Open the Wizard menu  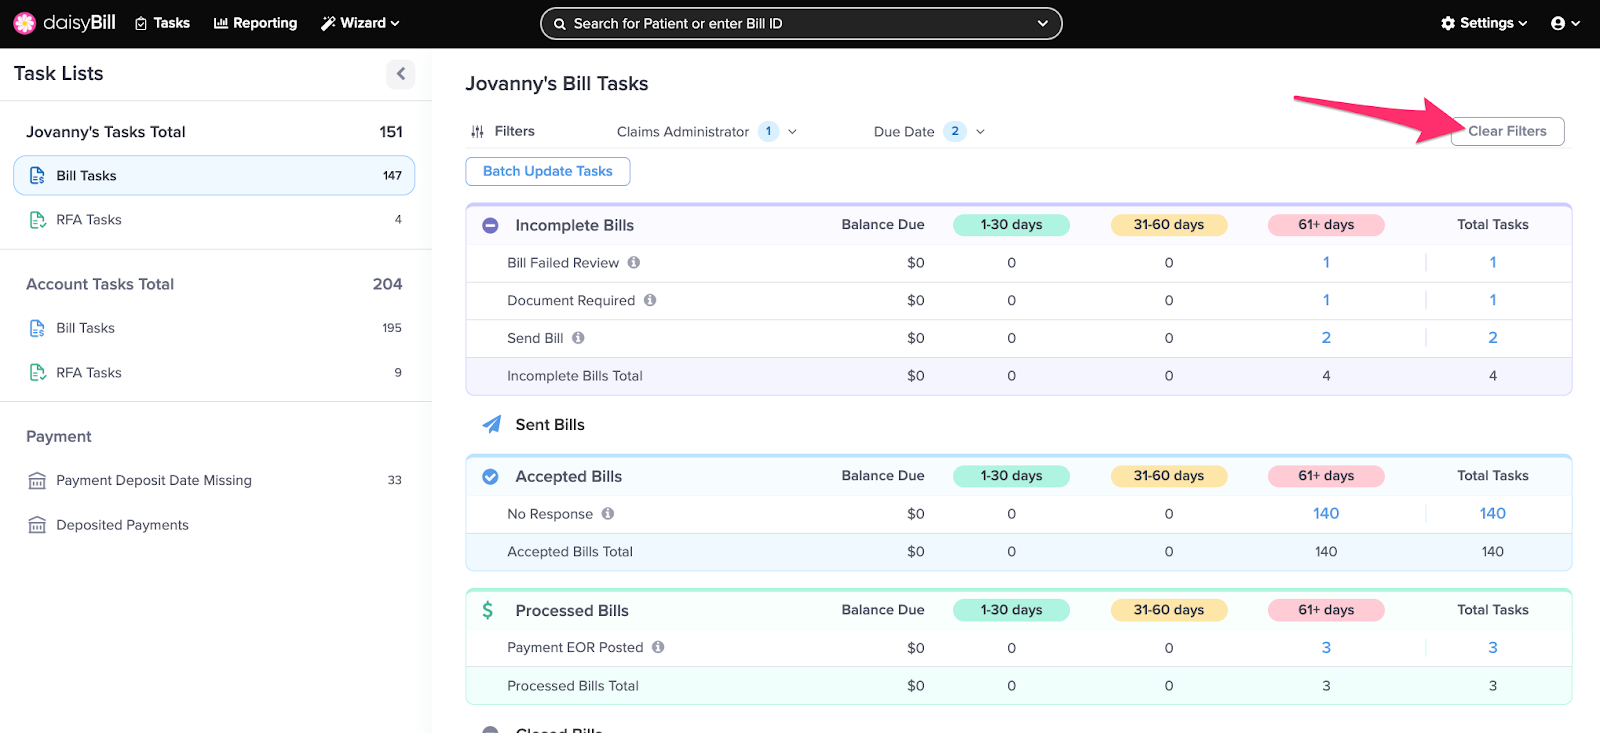click(360, 23)
